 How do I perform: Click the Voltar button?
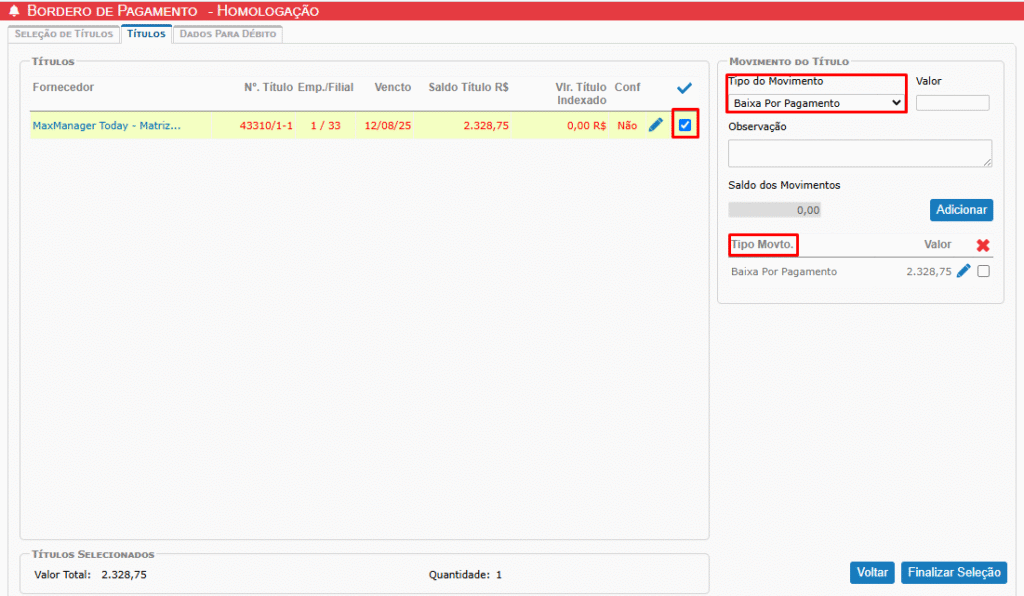872,573
